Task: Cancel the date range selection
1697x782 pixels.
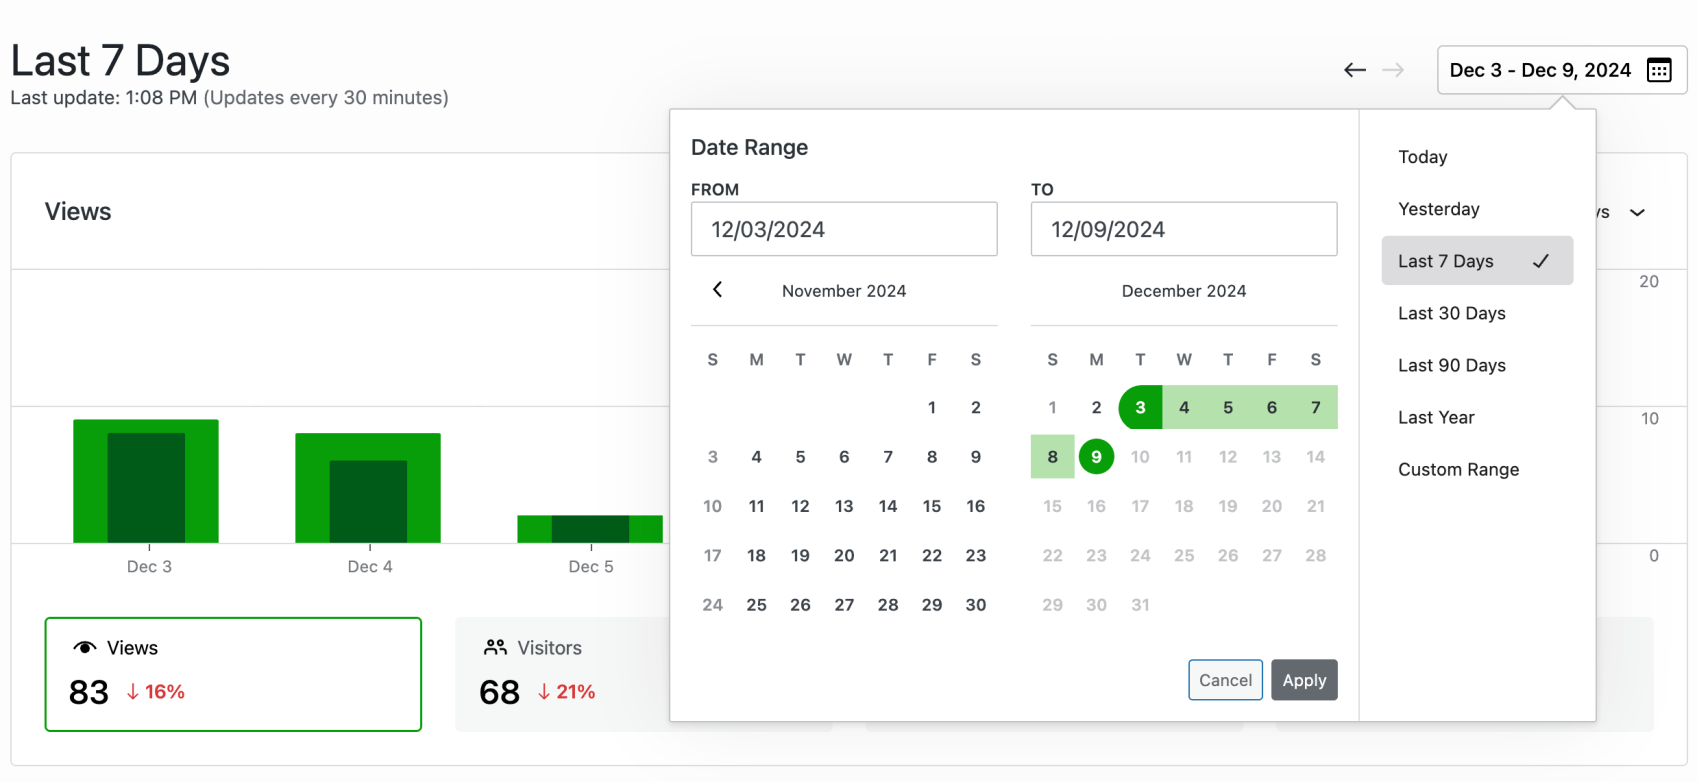Action: [x=1225, y=679]
